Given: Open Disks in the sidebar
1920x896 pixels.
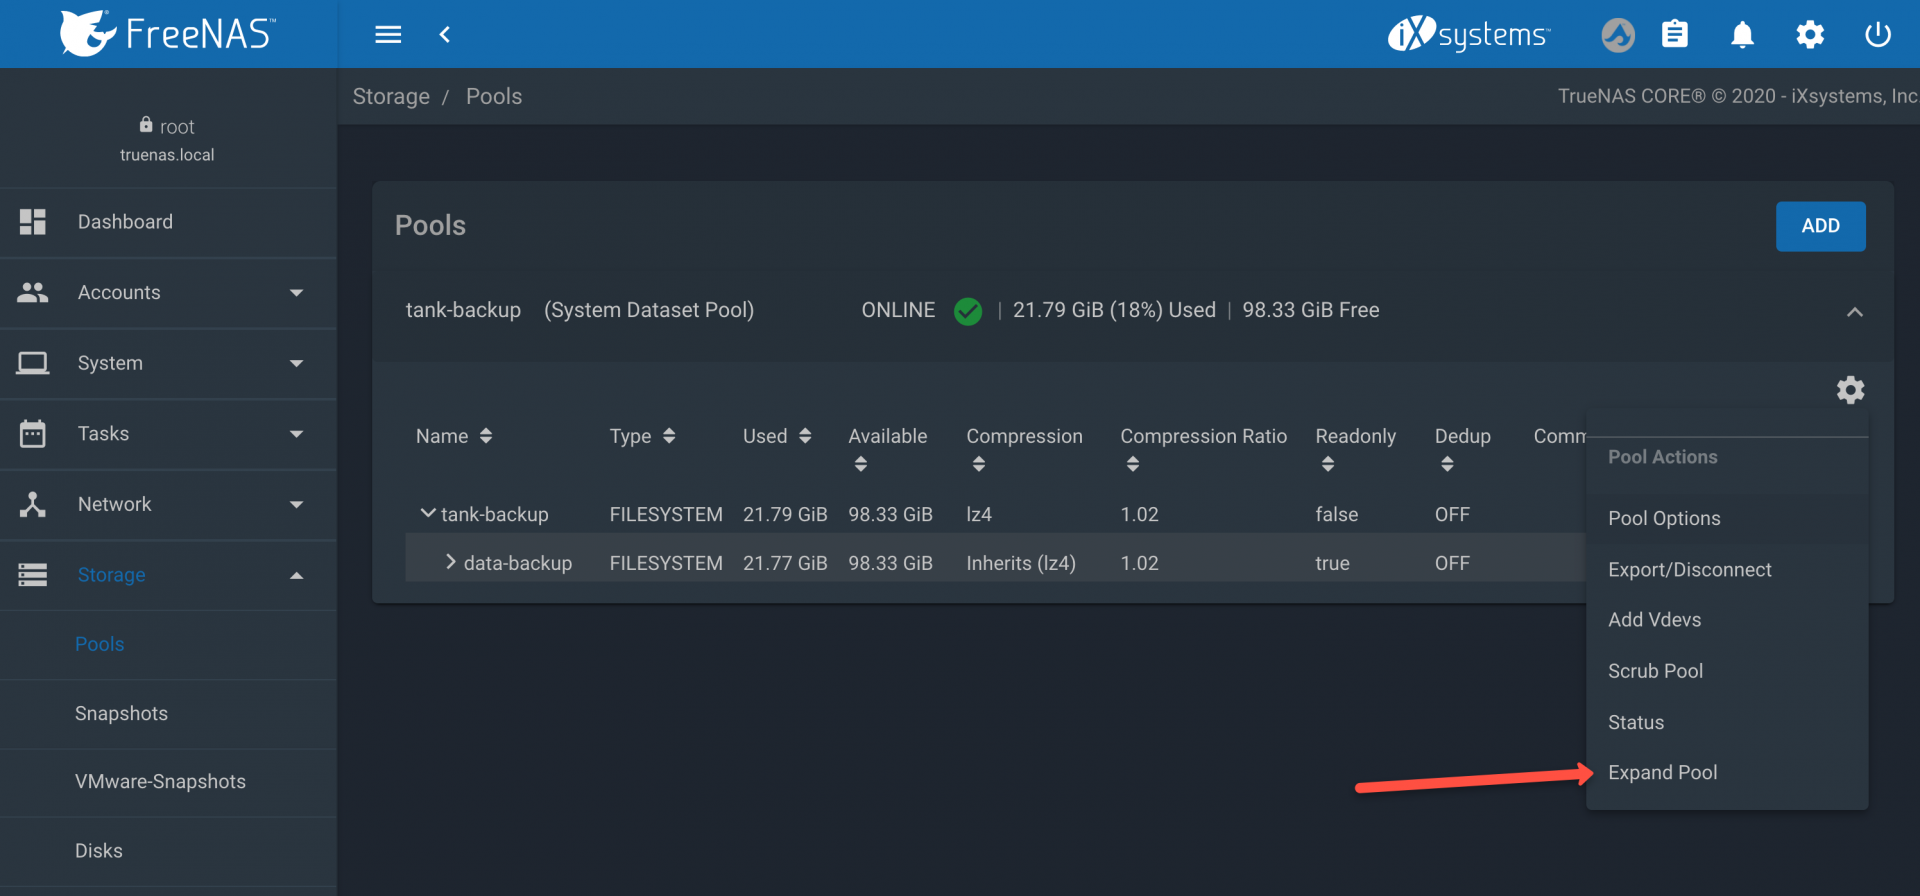Looking at the screenshot, I should coord(99,850).
